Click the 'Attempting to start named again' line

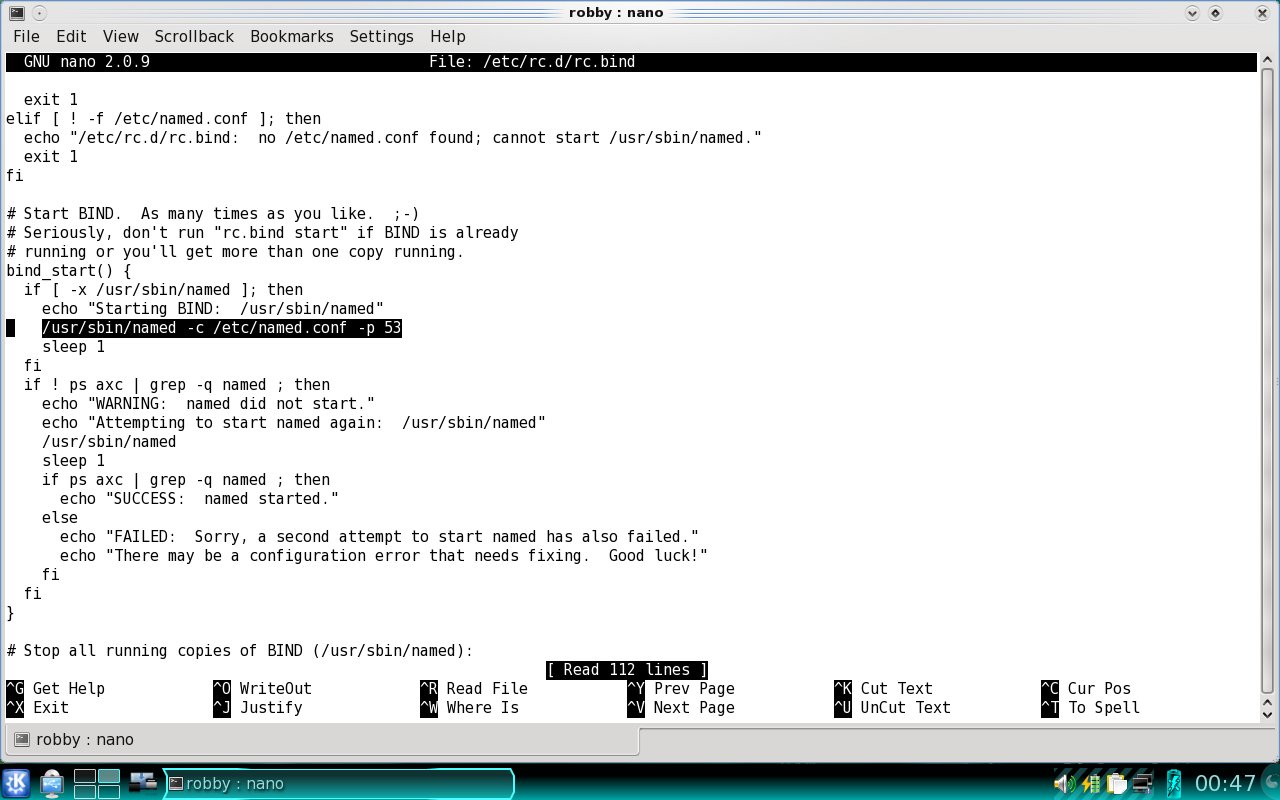tap(294, 423)
